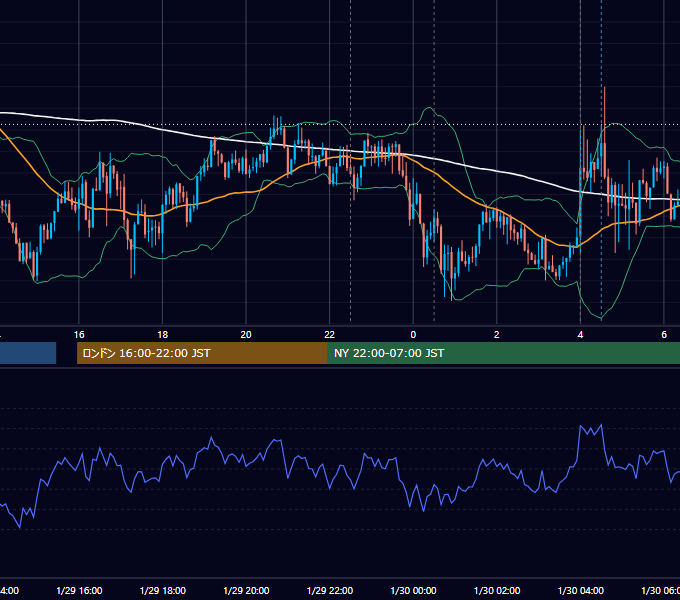Screen dimensions: 680x600
Task: Click the 0 hour label on price chart axis
Action: pyautogui.click(x=413, y=335)
